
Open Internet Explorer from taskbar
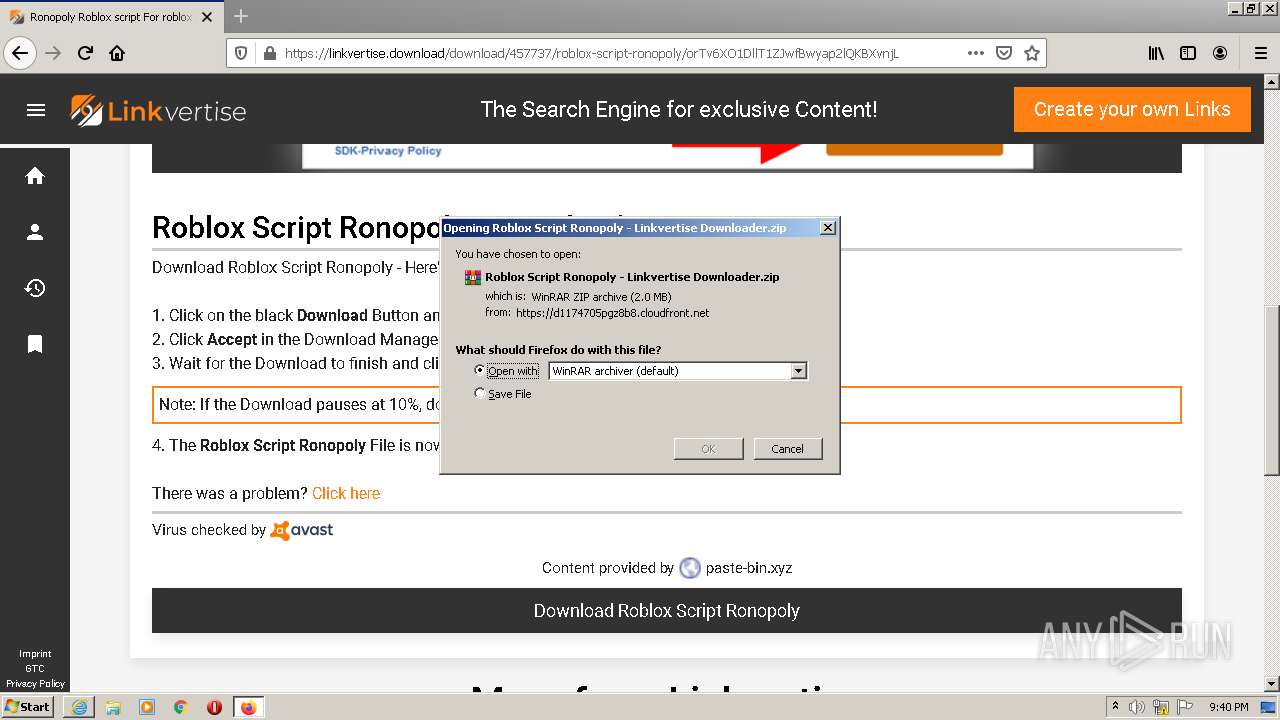pos(79,707)
